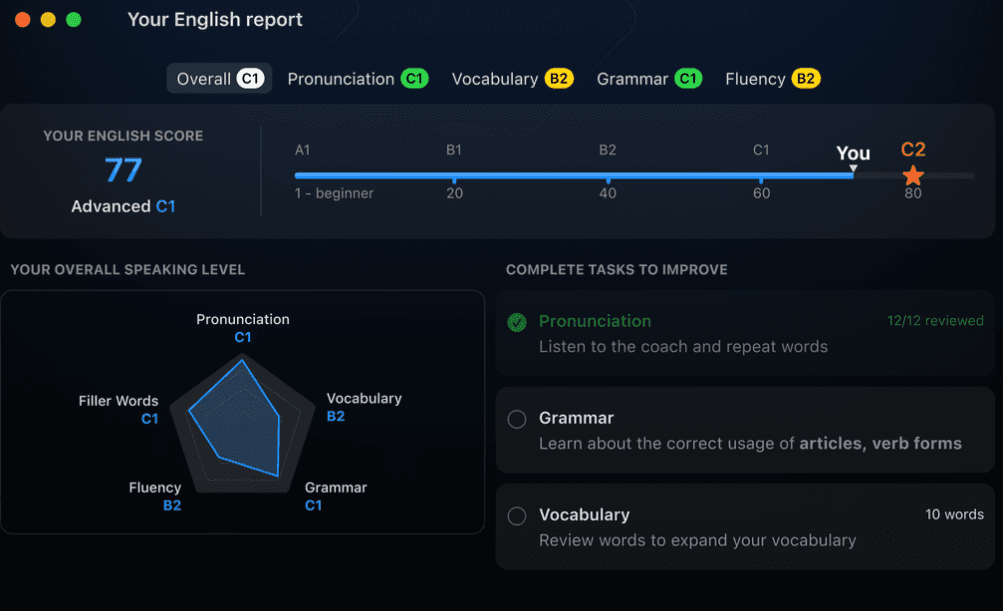Click the blue English score progress bar
1003x611 pixels.
click(x=574, y=175)
